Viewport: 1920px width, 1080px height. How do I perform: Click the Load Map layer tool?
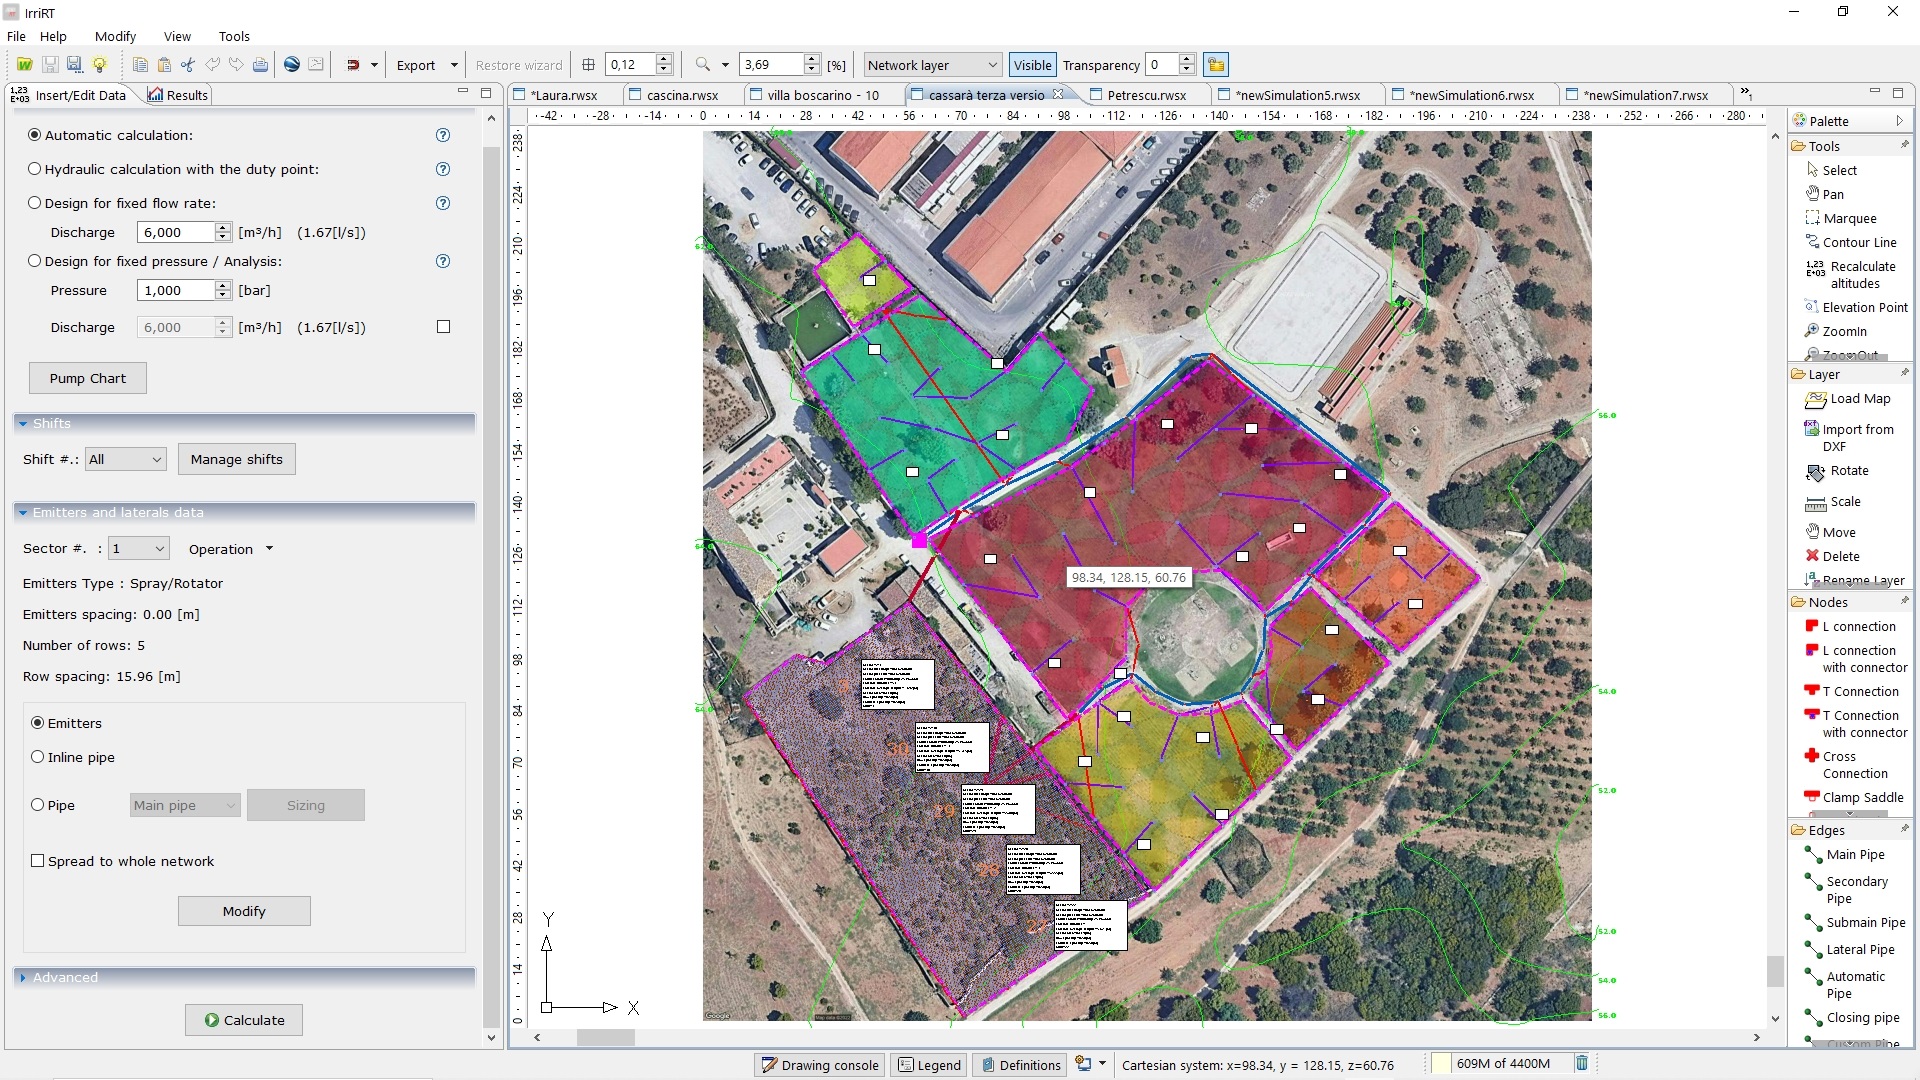(x=1859, y=398)
